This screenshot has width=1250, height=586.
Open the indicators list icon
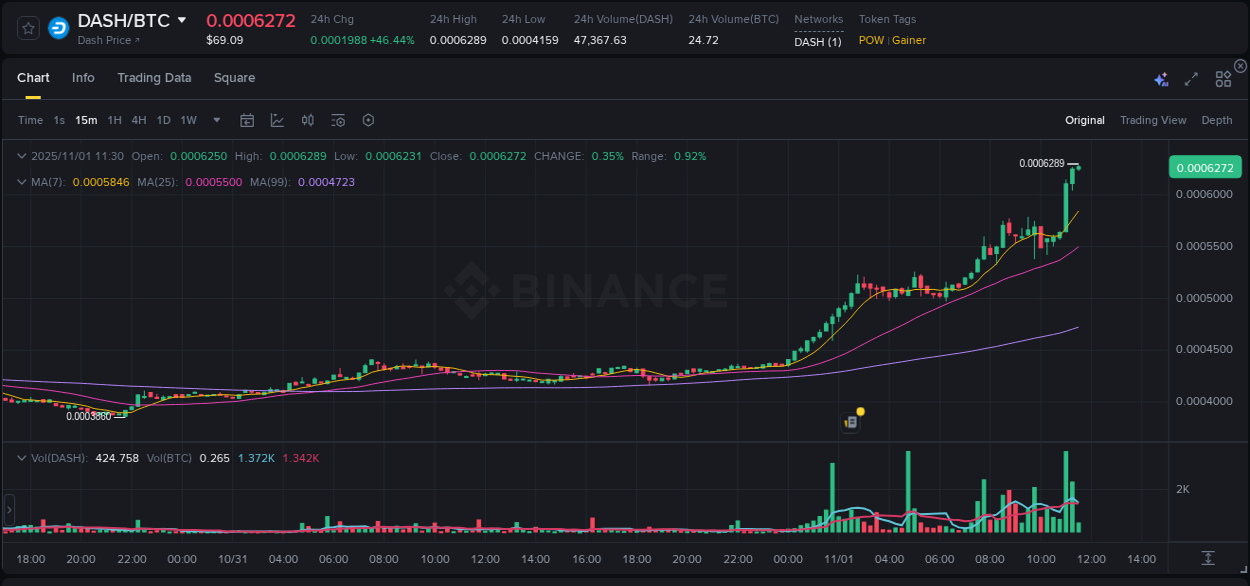(338, 120)
